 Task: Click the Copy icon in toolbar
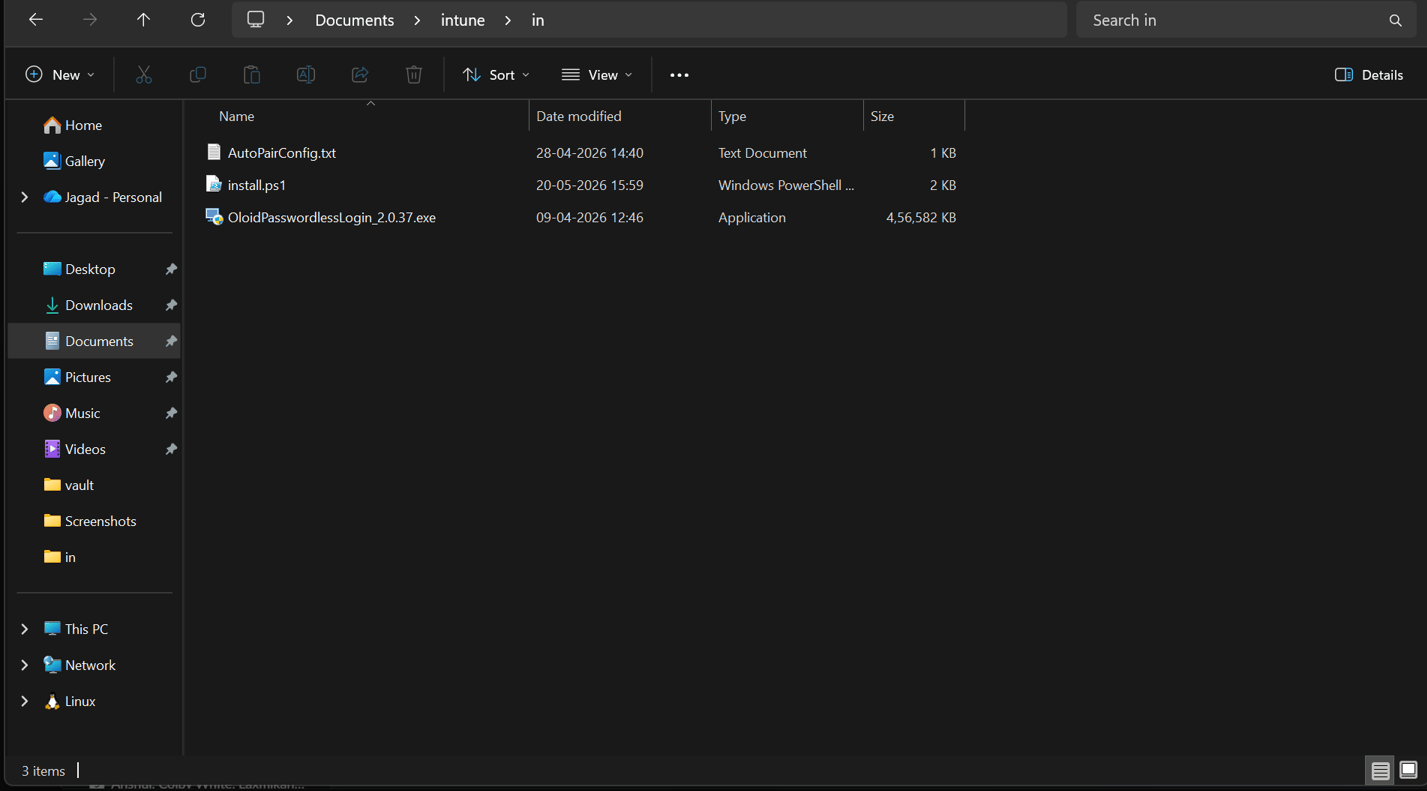[x=198, y=75]
